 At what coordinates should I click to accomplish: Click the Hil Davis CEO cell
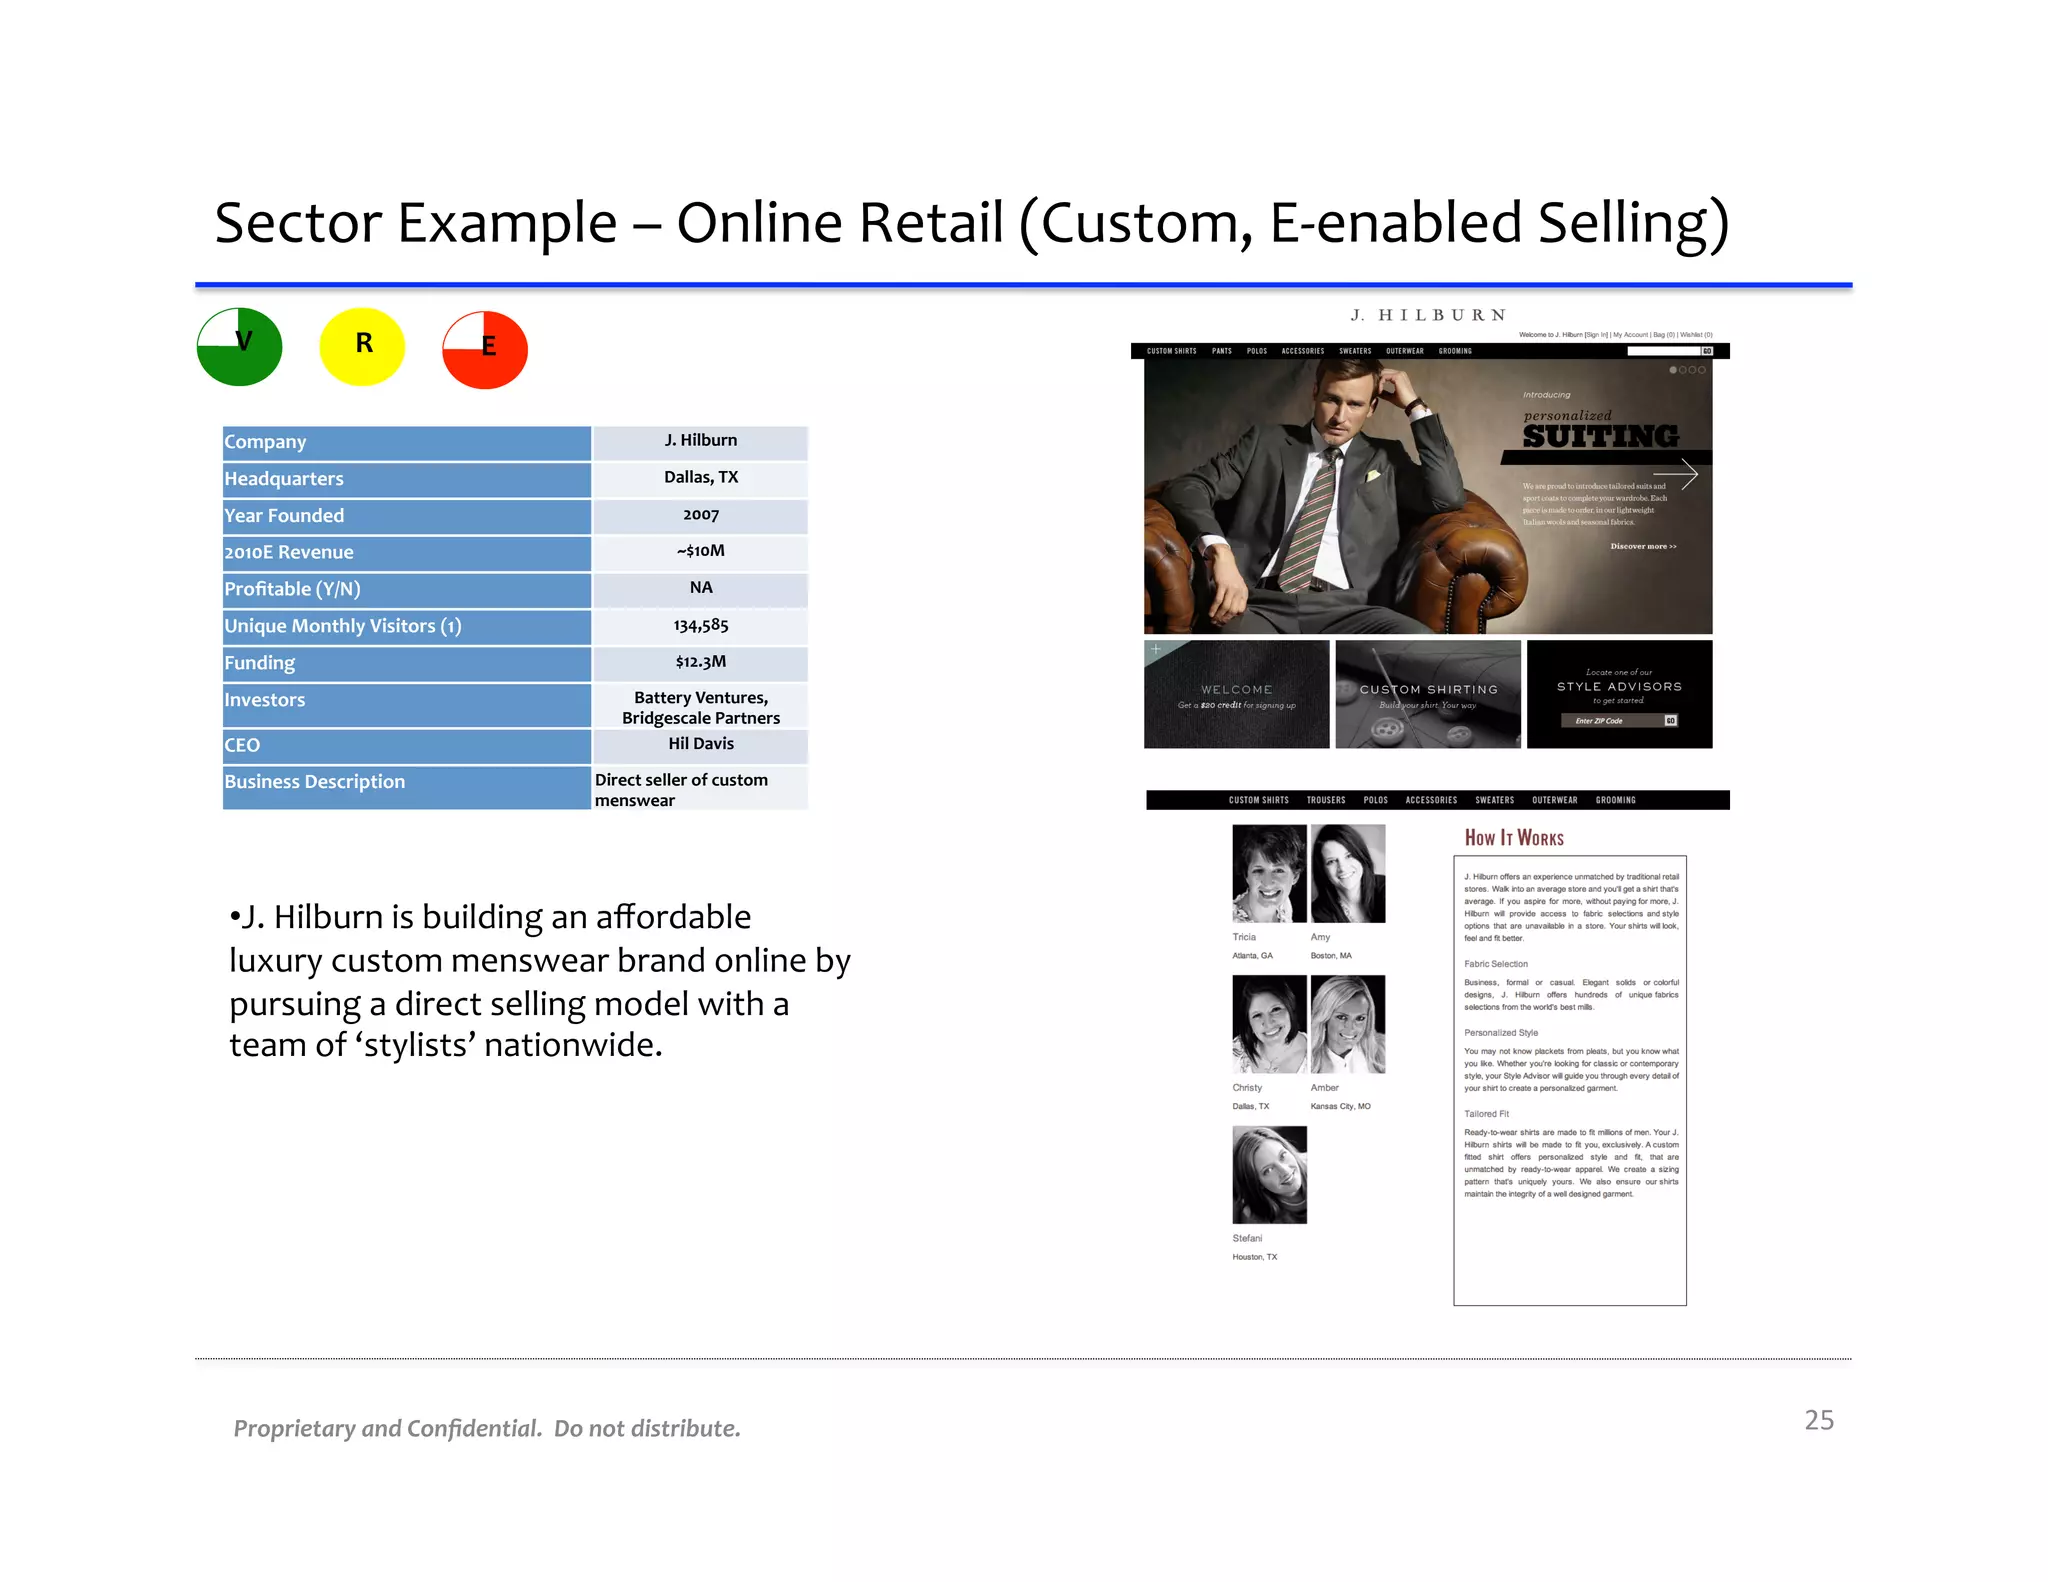pyautogui.click(x=700, y=746)
